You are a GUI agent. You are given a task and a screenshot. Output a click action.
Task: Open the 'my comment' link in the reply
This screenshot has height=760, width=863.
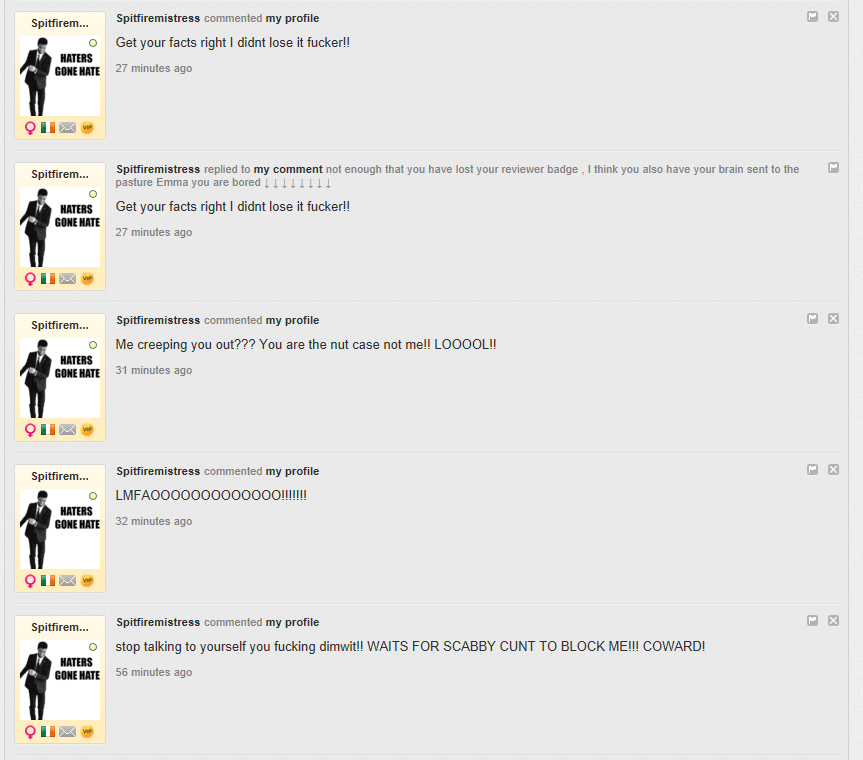click(288, 169)
